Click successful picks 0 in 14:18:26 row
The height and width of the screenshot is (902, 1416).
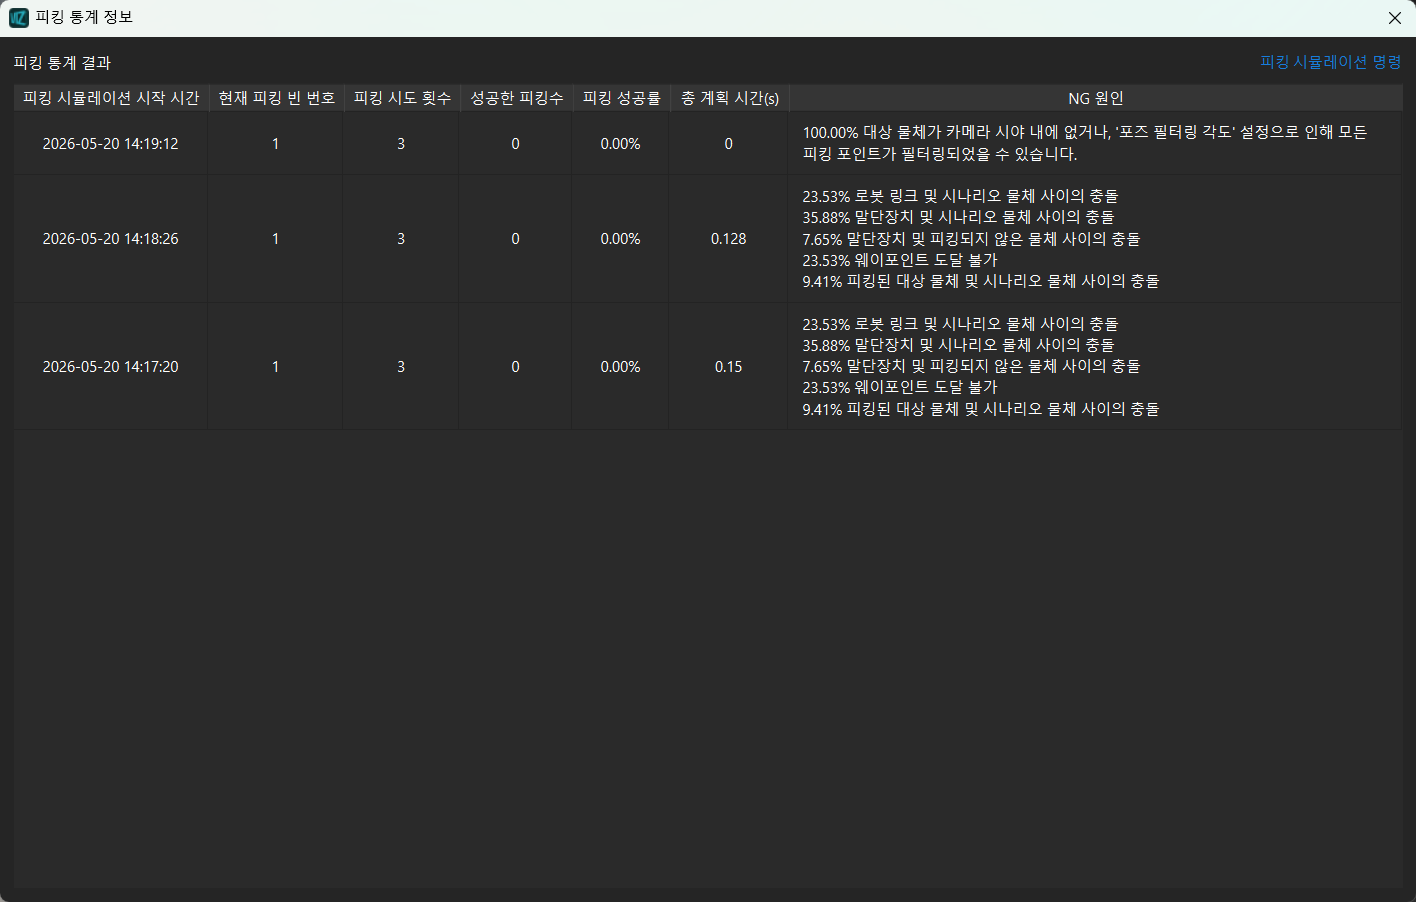pyautogui.click(x=516, y=239)
